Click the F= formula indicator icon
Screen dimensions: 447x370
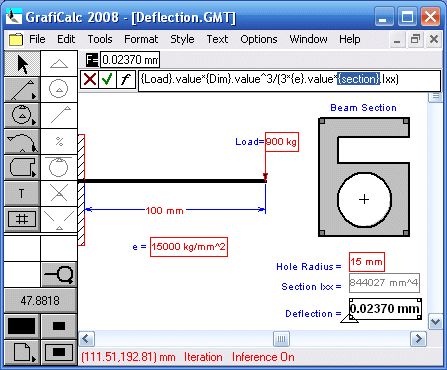pos(92,60)
